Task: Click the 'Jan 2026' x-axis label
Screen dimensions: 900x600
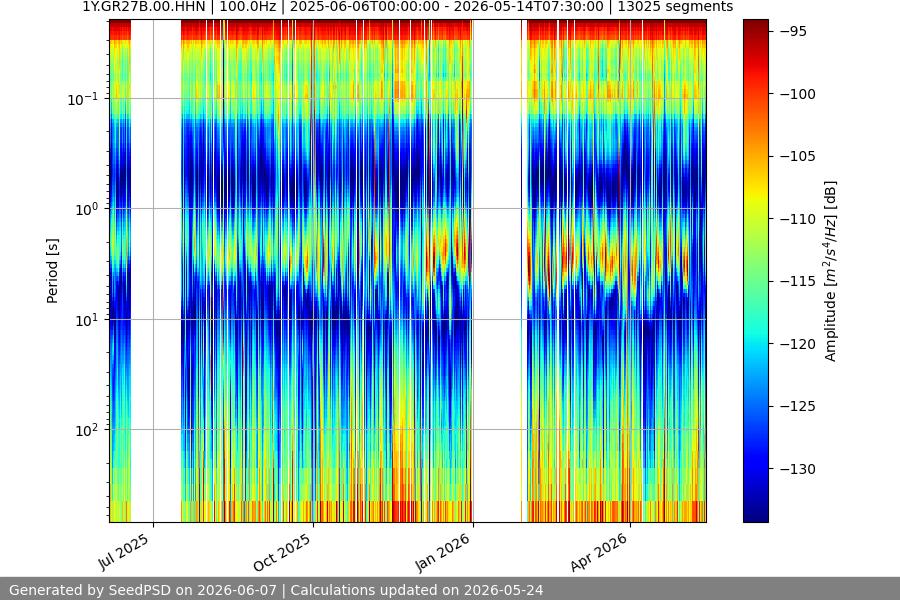Action: click(443, 552)
